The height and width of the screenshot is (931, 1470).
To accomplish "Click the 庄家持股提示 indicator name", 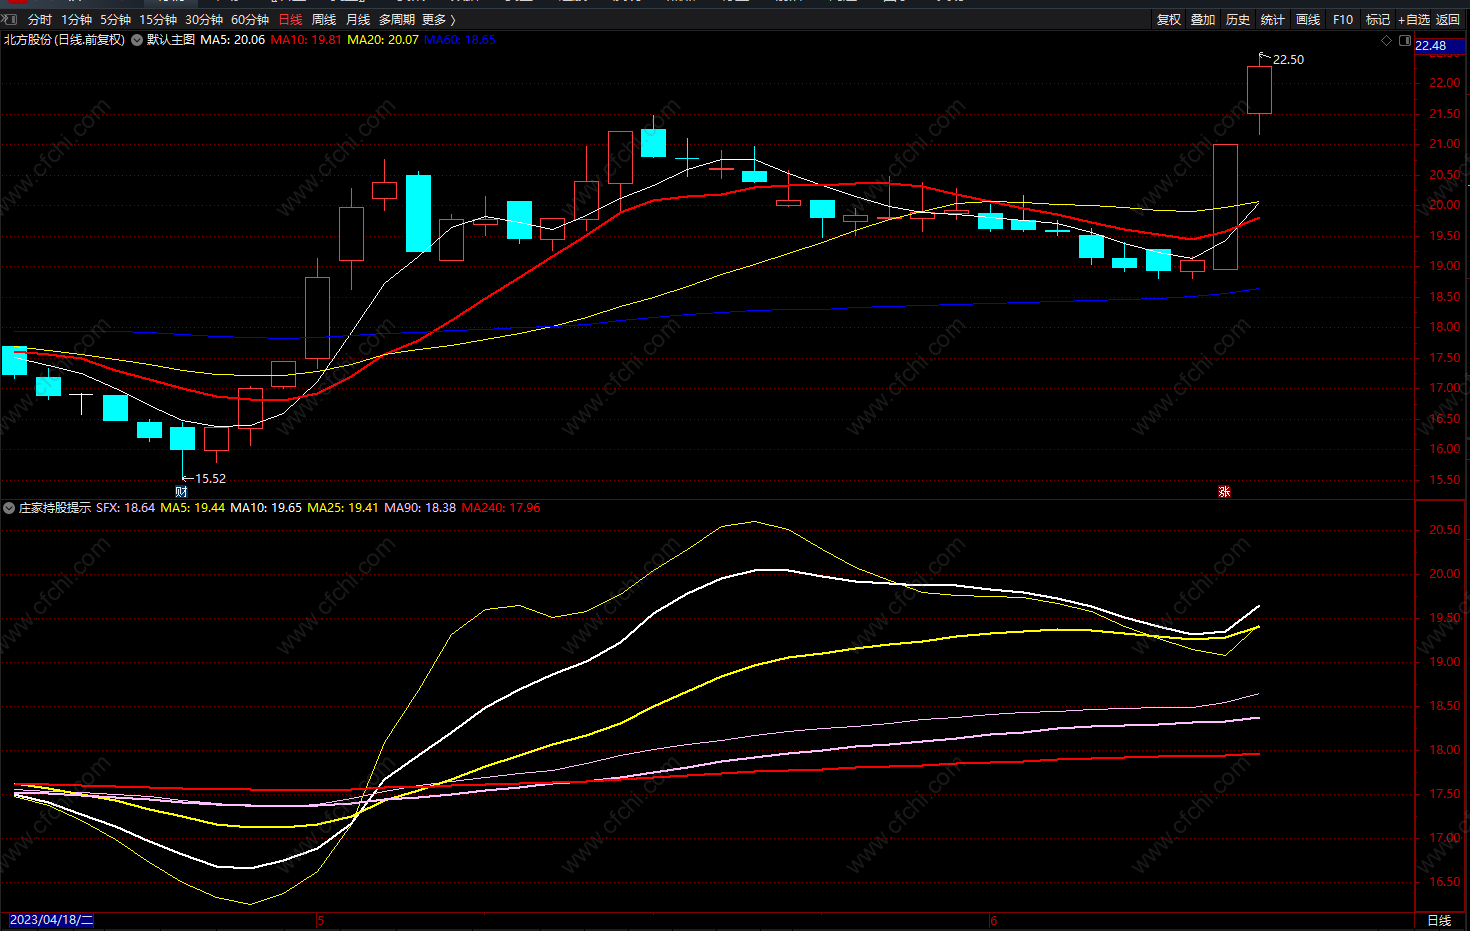I will coord(55,508).
